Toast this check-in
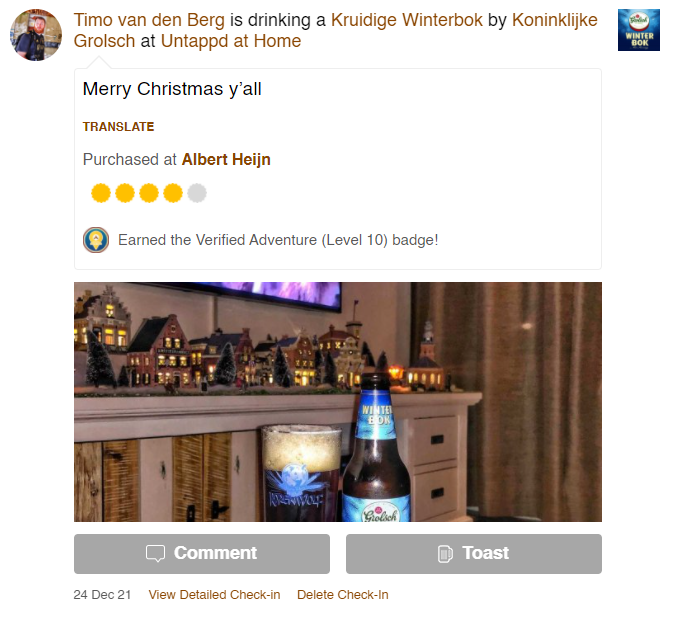682x618 pixels. tap(474, 554)
